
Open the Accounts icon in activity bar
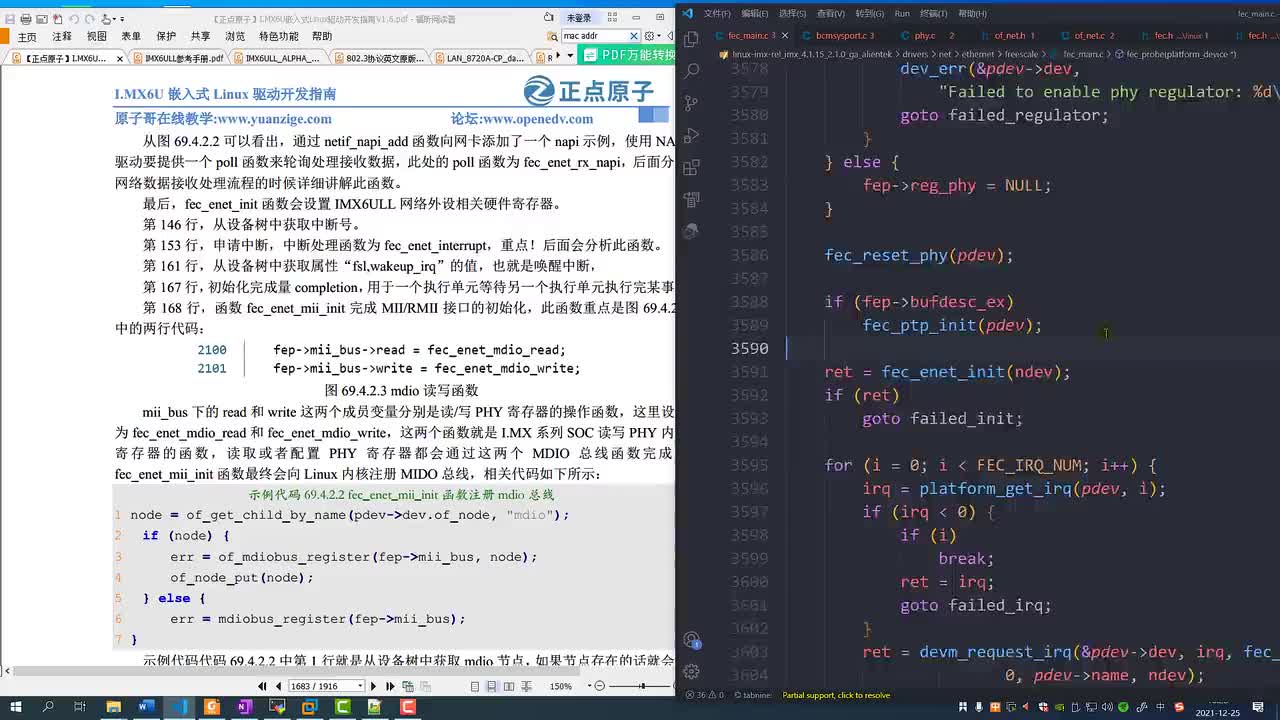click(691, 640)
